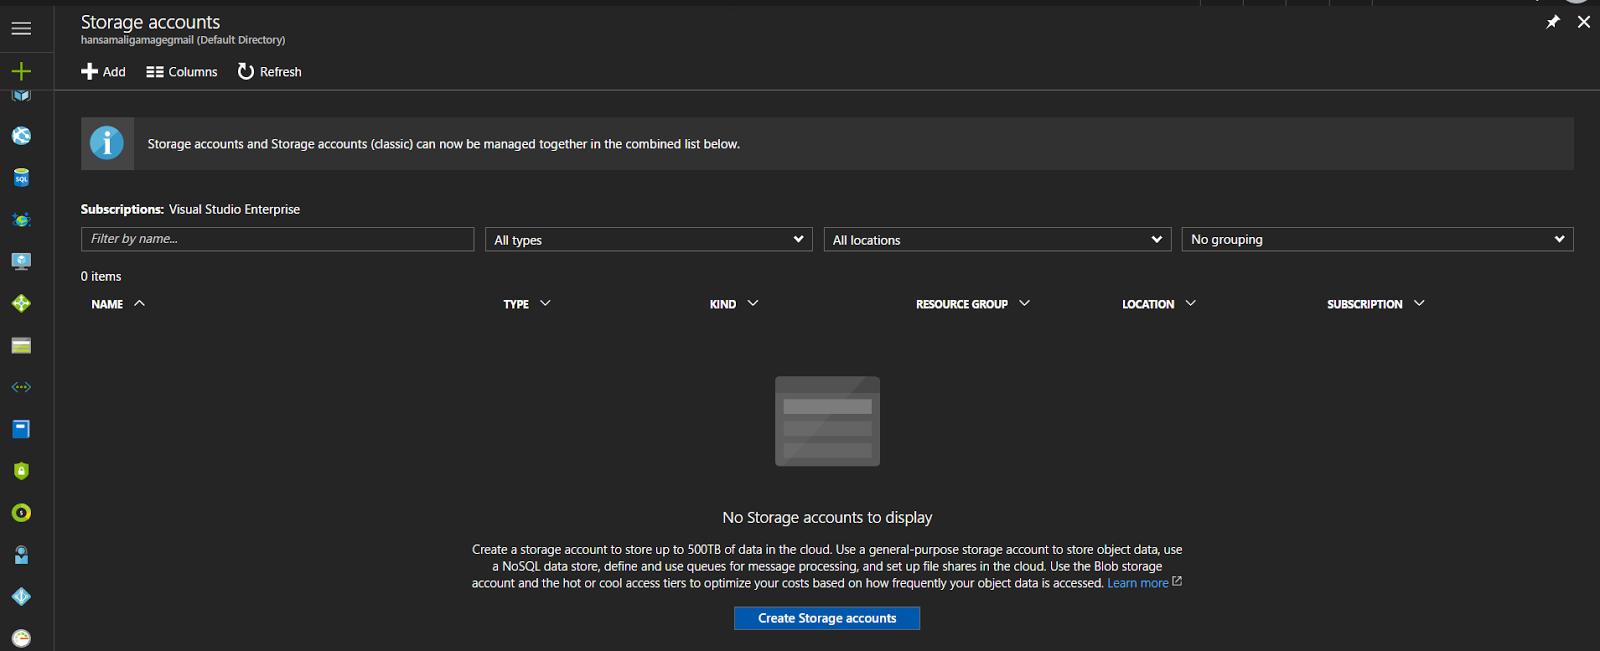This screenshot has height=651, width=1600.
Task: Click the Visual Studio Enterprise subscription text
Action: 234,209
